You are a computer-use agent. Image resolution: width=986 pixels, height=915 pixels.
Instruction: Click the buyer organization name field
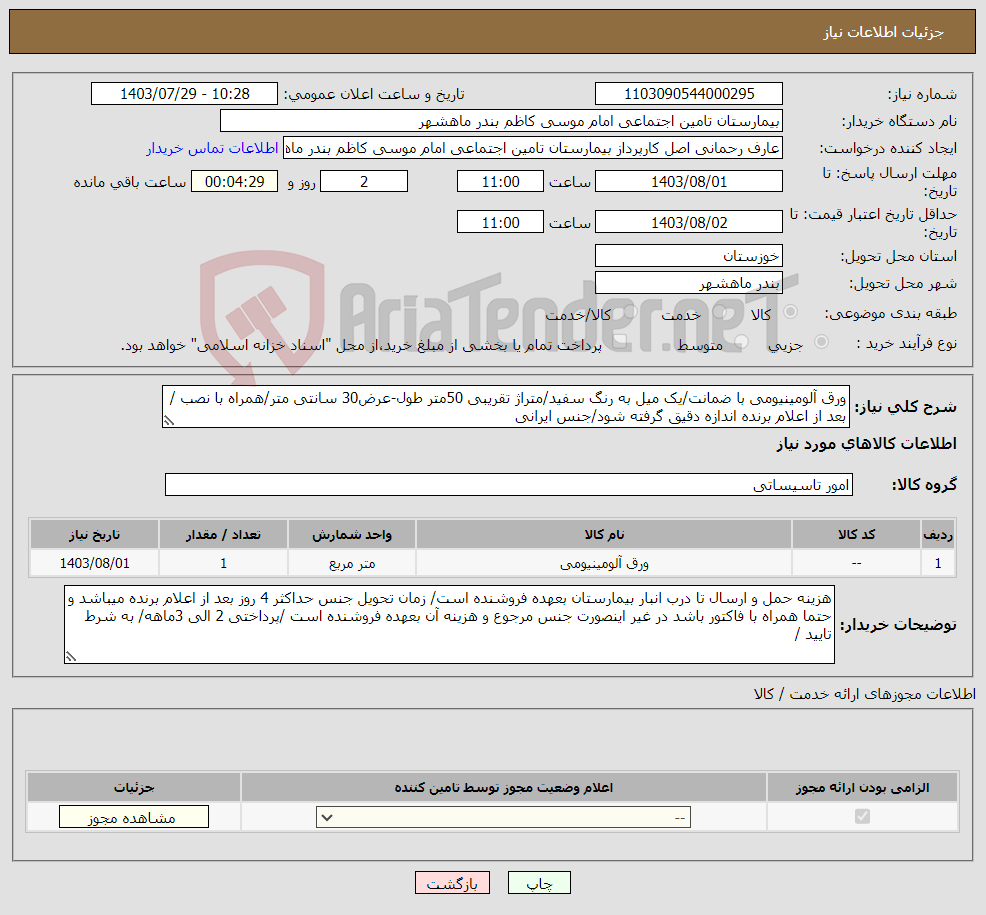501,121
